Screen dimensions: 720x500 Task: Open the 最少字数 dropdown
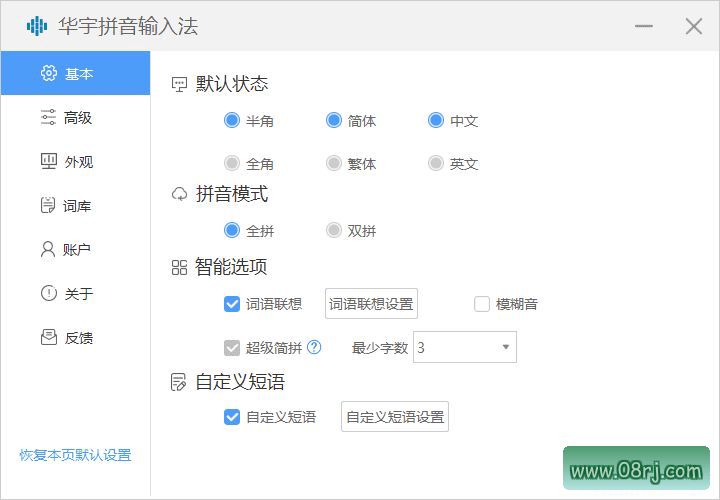click(x=465, y=348)
